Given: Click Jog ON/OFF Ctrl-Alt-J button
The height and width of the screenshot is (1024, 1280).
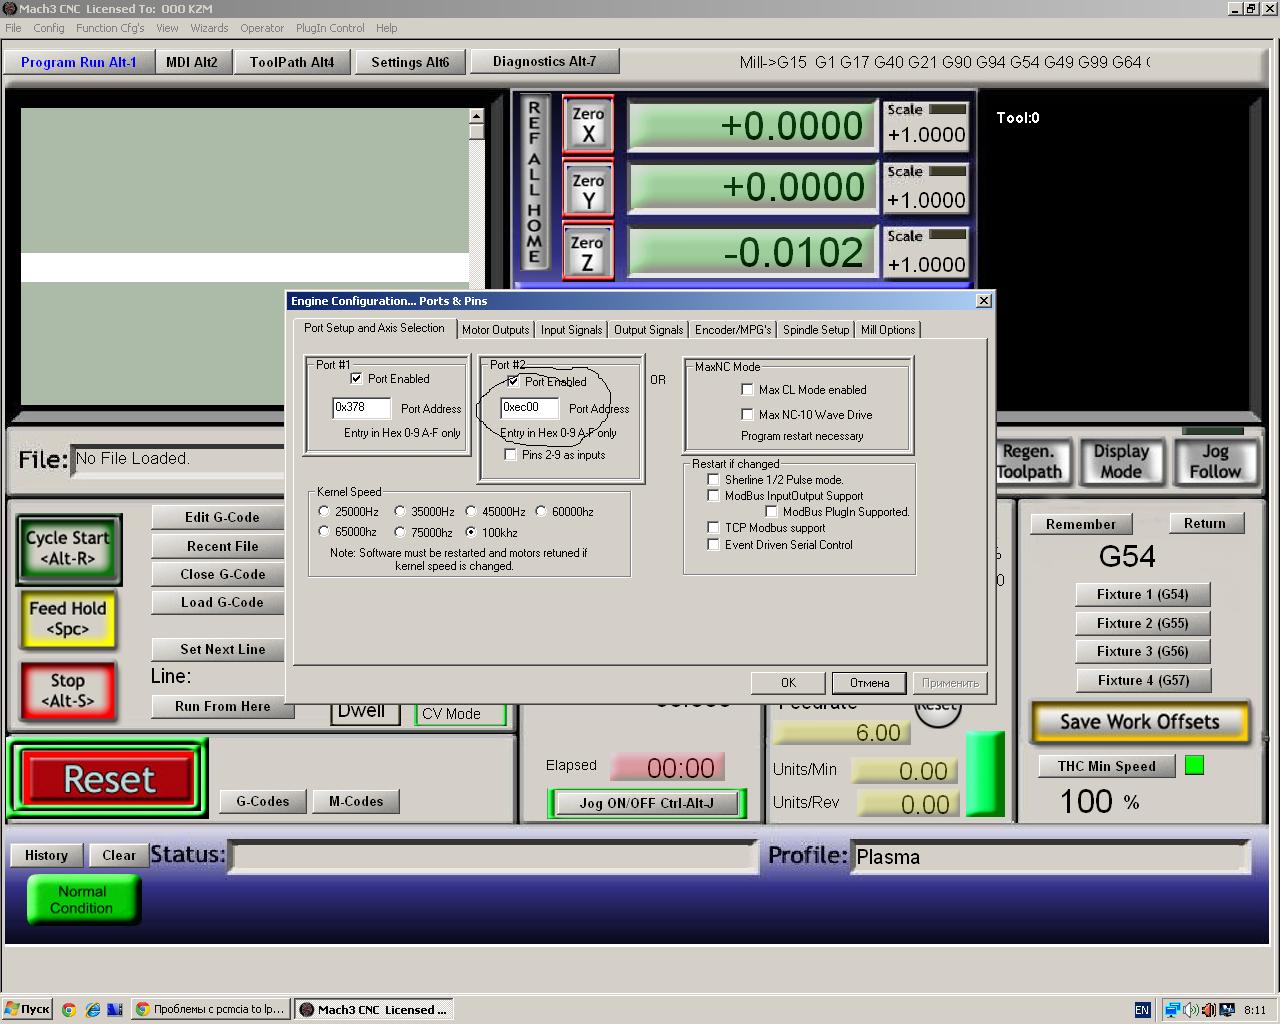Looking at the screenshot, I should [647, 803].
